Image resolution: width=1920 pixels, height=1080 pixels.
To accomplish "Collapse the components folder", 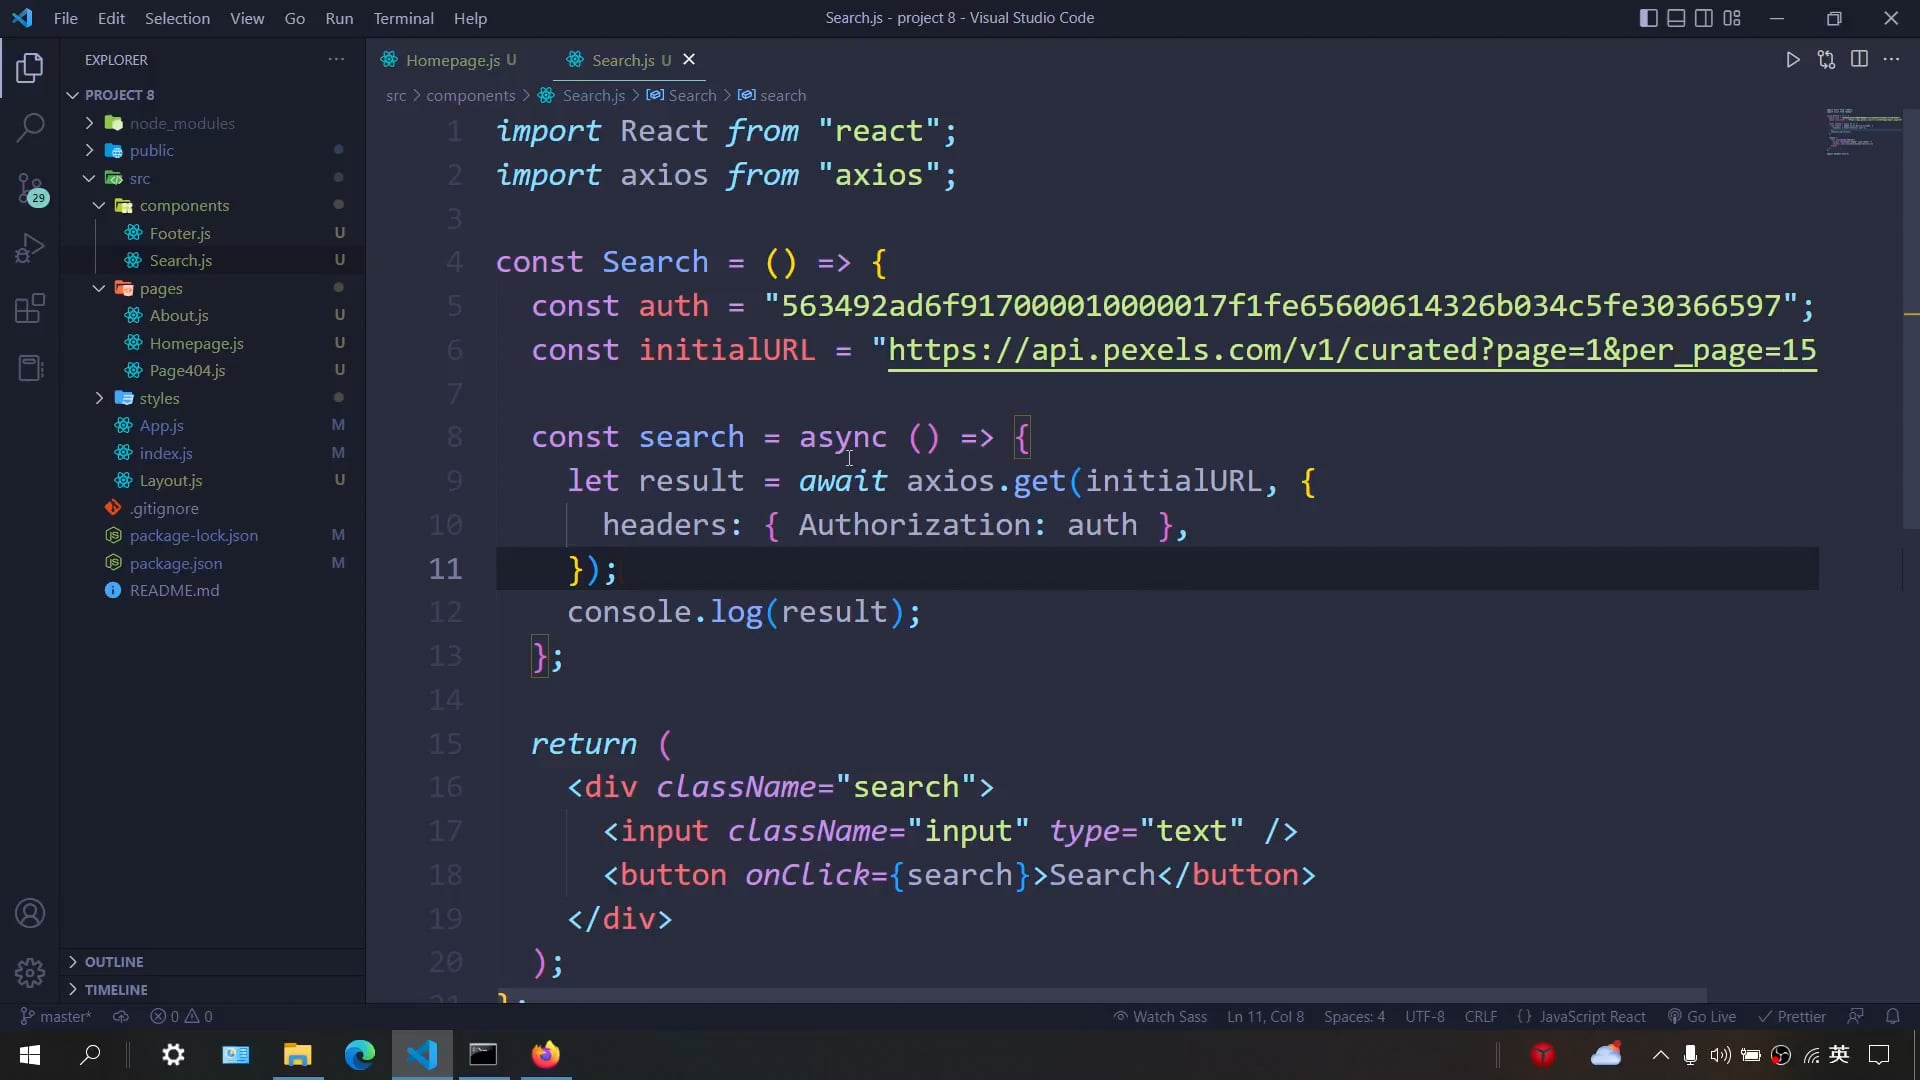I will coord(184,206).
